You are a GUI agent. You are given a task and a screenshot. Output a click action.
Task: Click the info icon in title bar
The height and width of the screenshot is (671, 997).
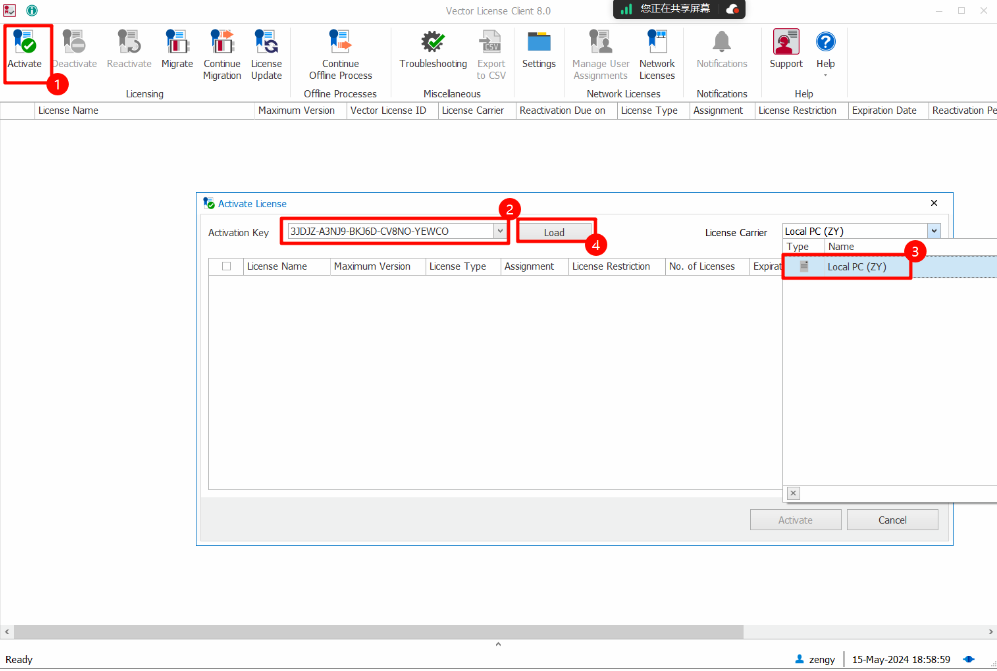point(32,10)
